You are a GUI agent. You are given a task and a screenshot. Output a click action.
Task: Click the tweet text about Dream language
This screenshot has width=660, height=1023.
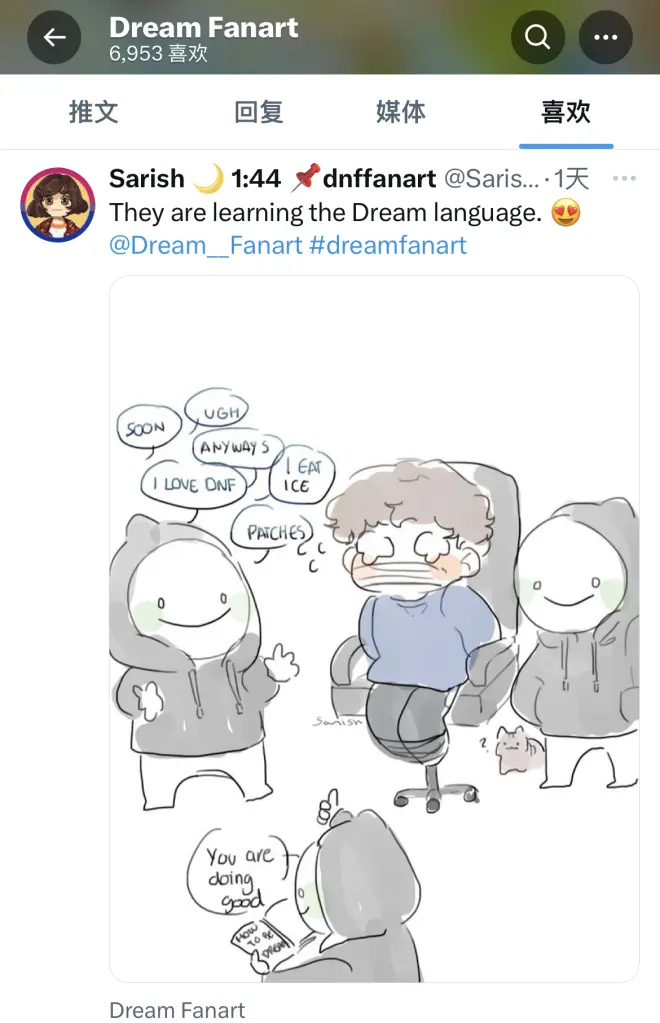coord(325,213)
